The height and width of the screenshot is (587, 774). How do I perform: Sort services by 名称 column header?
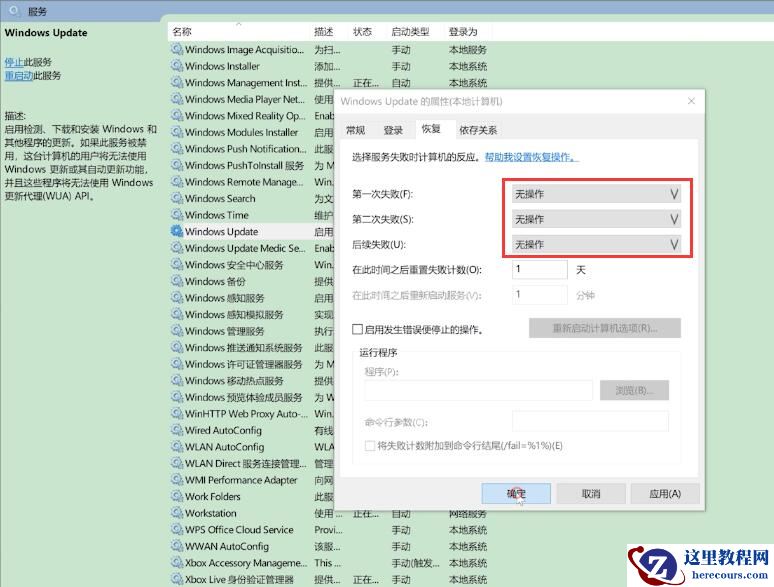point(239,32)
